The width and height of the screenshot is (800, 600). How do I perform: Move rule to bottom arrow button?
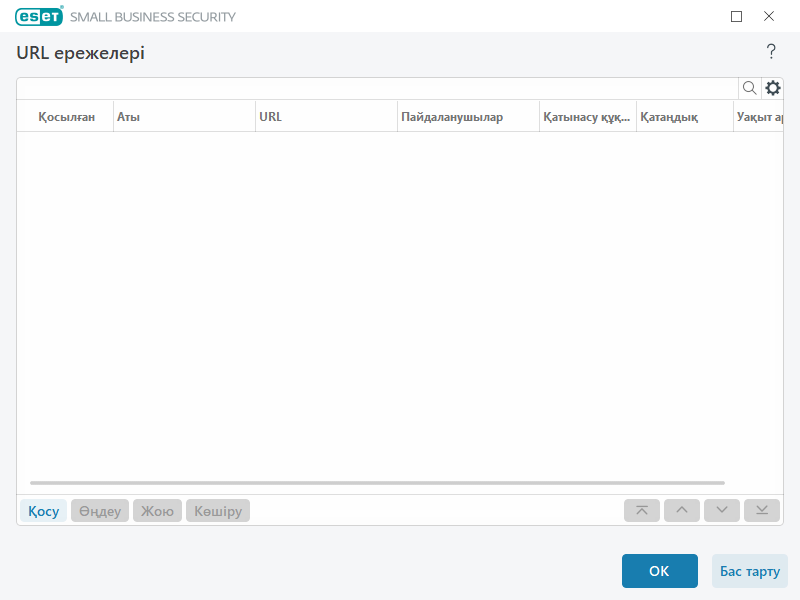[x=762, y=510]
